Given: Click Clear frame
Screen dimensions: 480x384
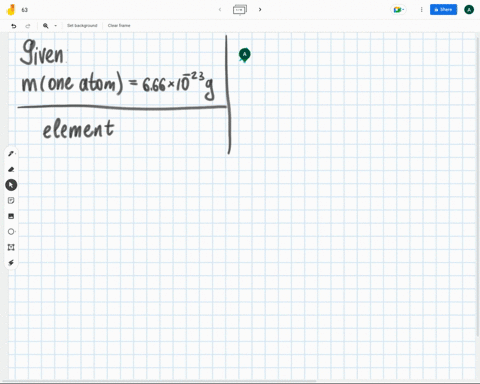Looking at the screenshot, I should [119, 26].
